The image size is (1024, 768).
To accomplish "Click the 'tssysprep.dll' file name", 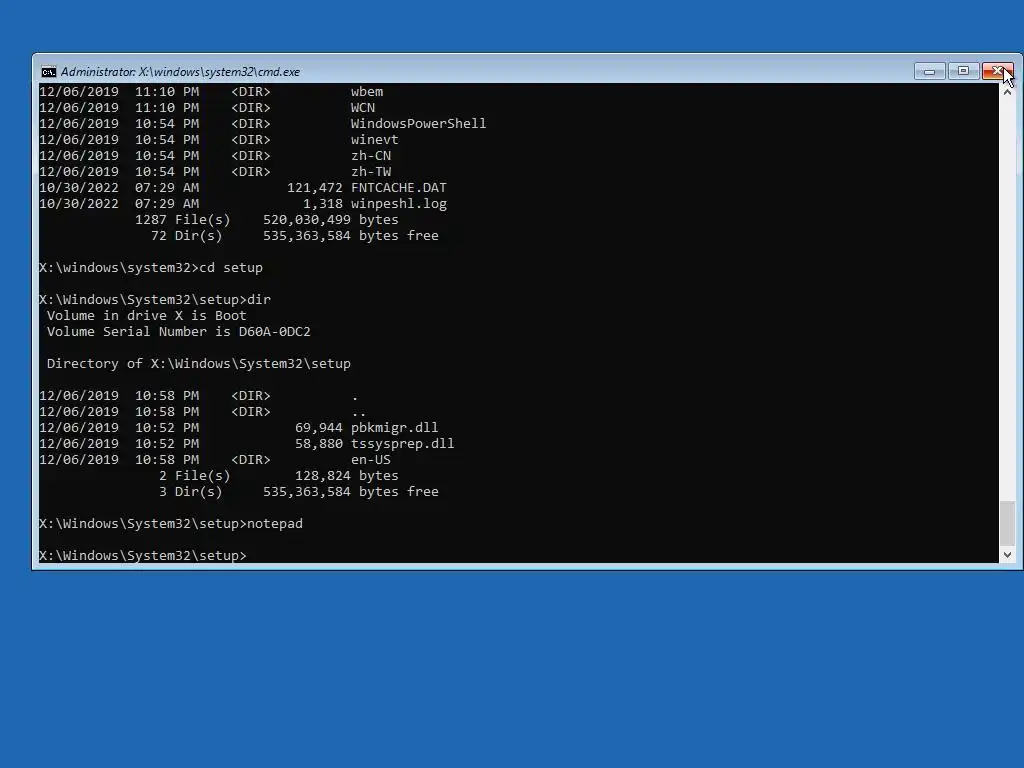I will tap(402, 443).
